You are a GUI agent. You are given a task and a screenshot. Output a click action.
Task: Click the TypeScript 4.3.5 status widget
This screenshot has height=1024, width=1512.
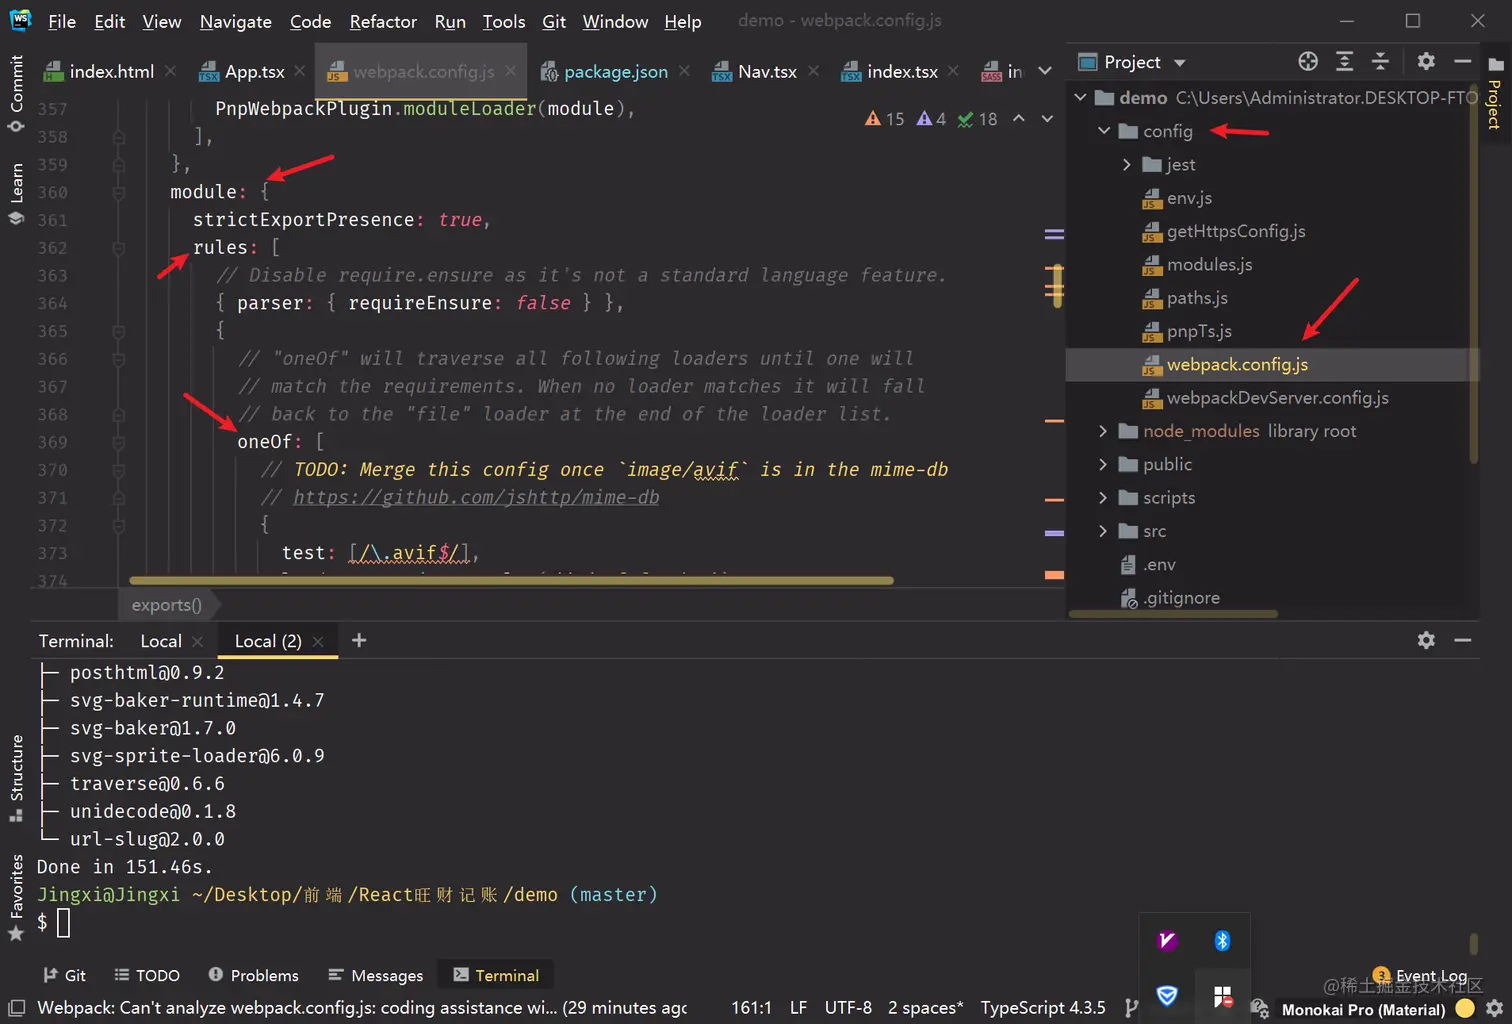pyautogui.click(x=1043, y=1008)
